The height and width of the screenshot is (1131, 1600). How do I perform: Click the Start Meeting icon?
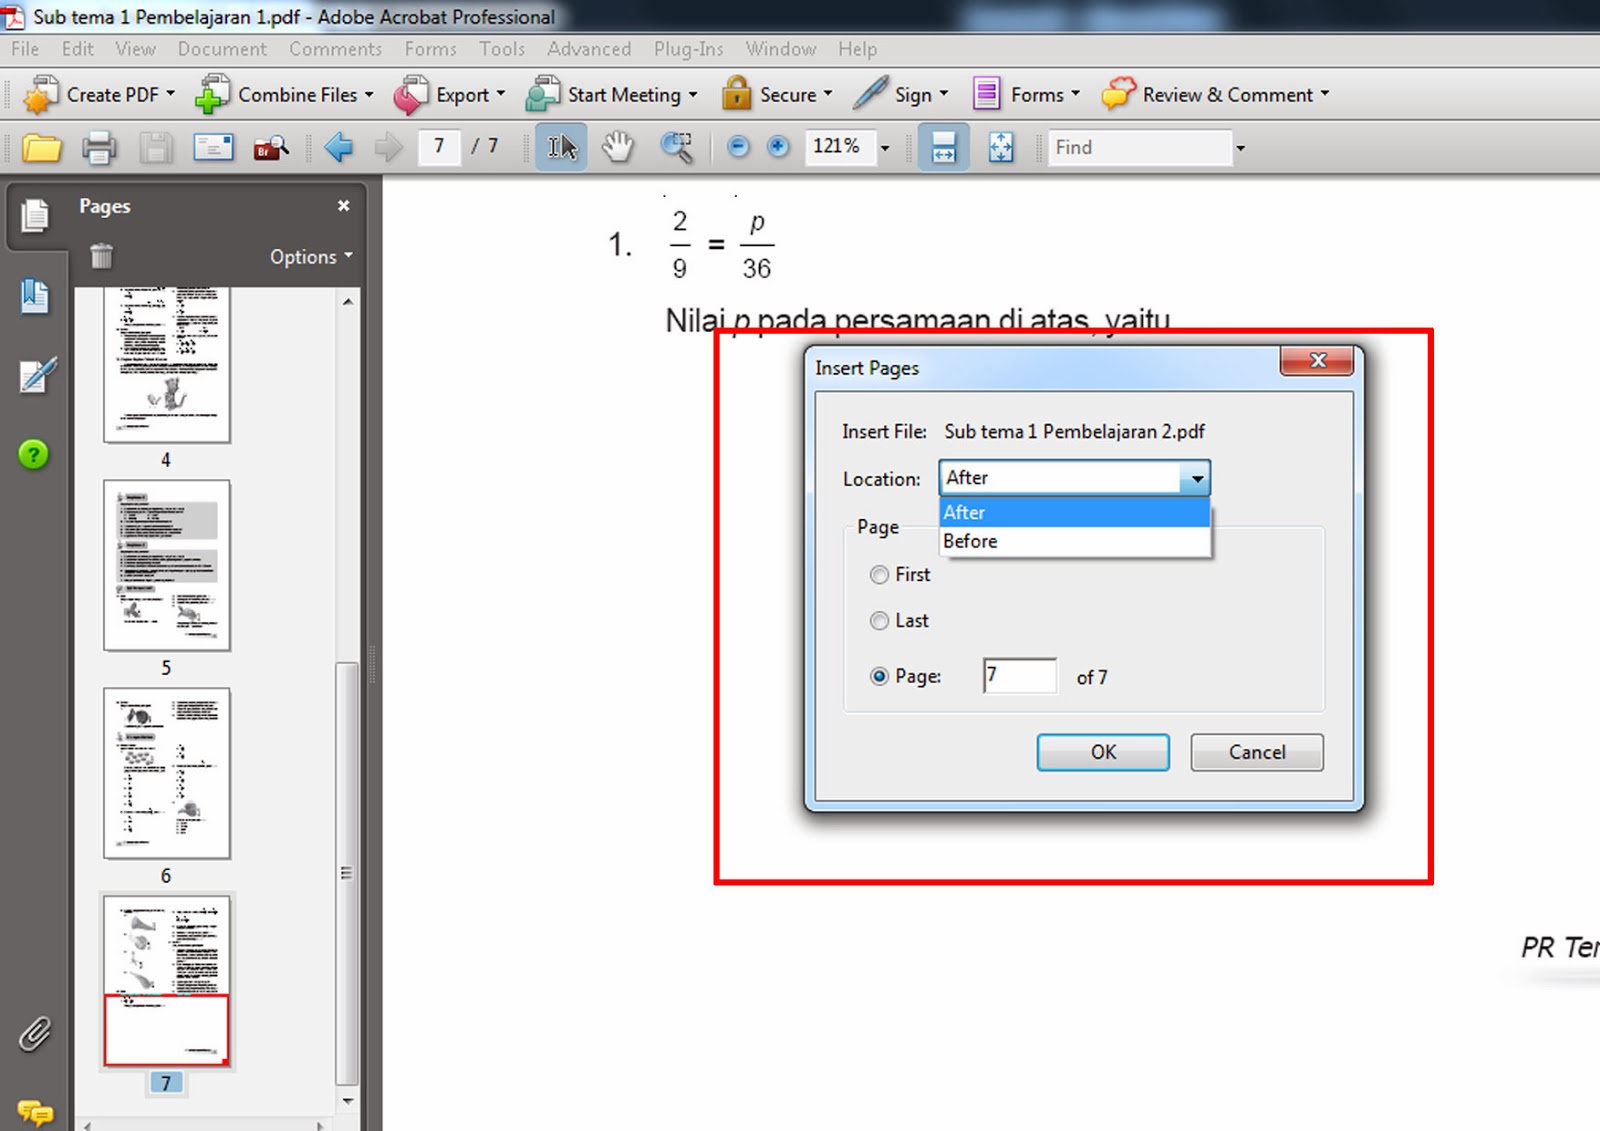[543, 95]
